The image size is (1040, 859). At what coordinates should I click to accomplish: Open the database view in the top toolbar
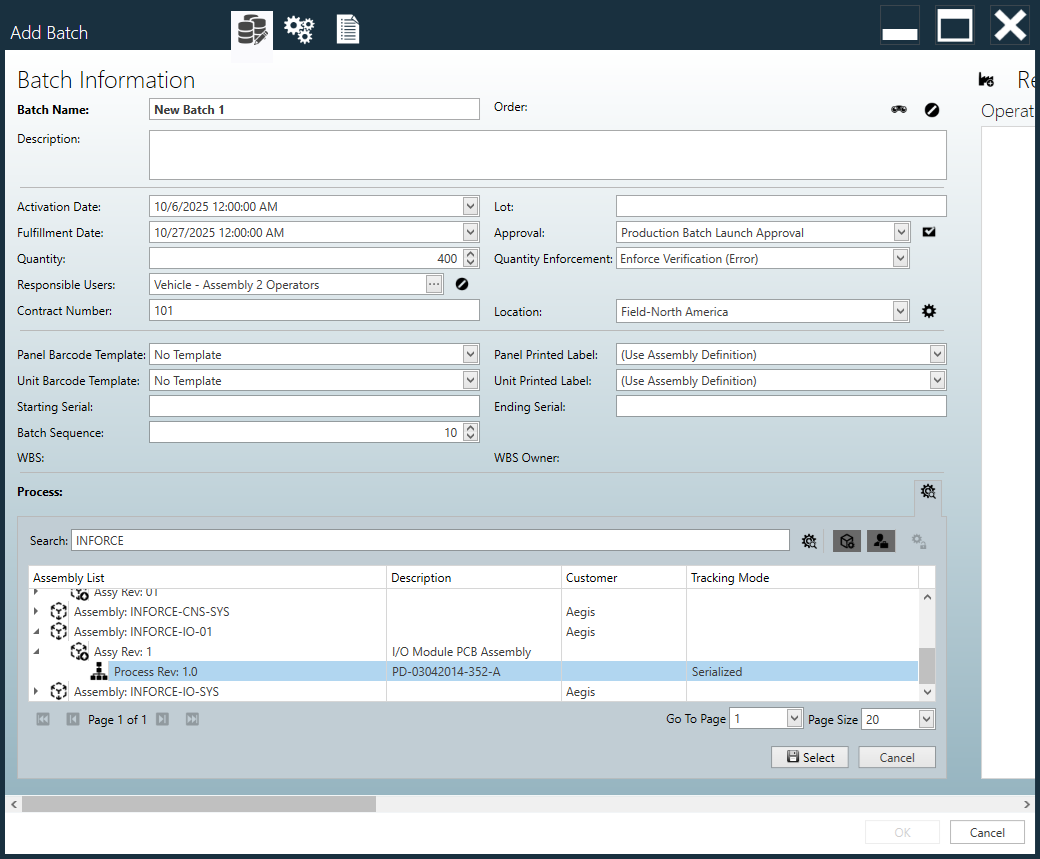251,29
